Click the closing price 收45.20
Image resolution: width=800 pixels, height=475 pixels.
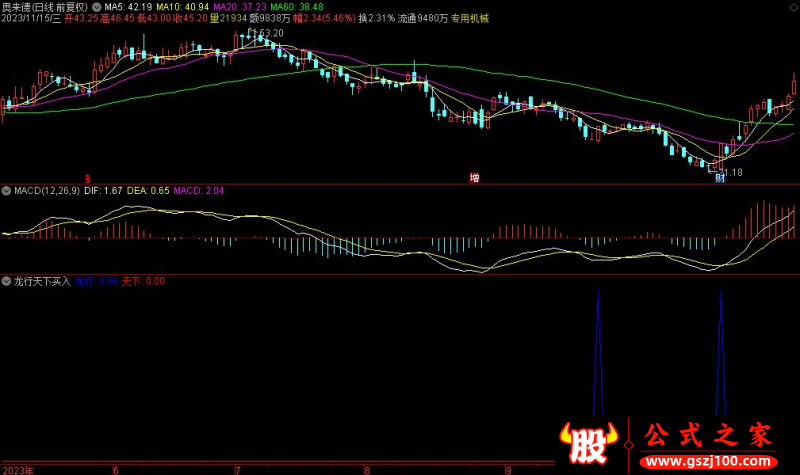(191, 18)
